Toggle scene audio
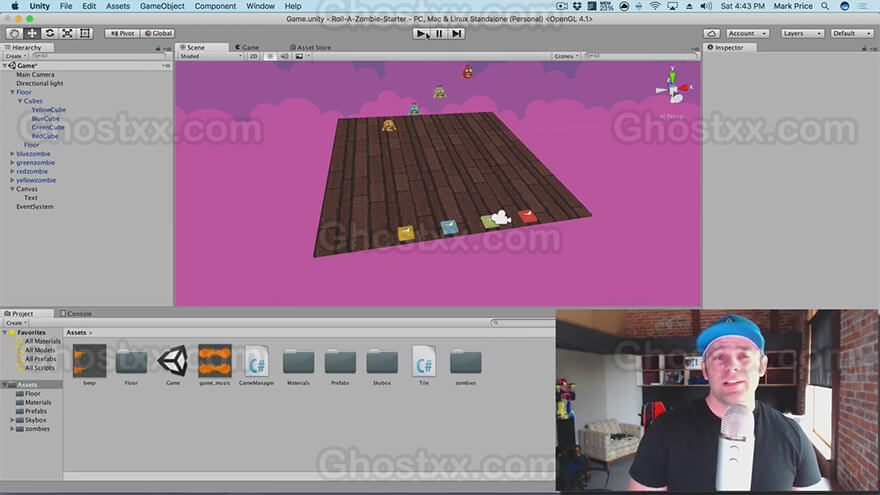Viewport: 880px width, 495px height. (284, 56)
